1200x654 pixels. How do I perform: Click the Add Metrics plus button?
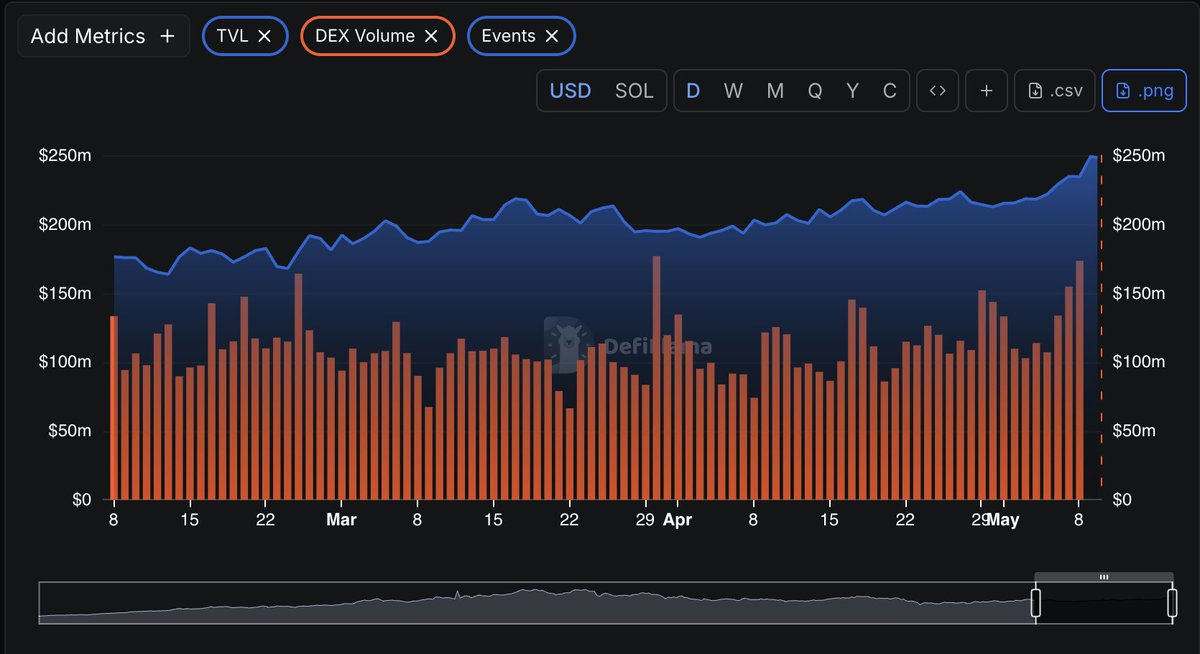pos(103,36)
